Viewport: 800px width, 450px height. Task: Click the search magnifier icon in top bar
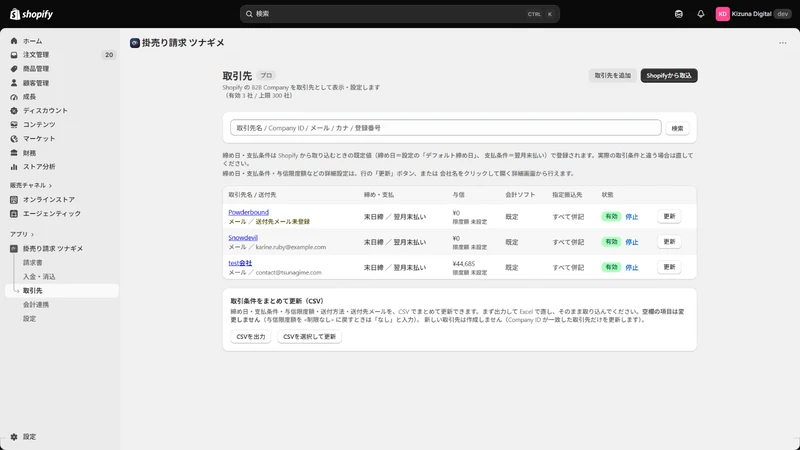coord(249,14)
